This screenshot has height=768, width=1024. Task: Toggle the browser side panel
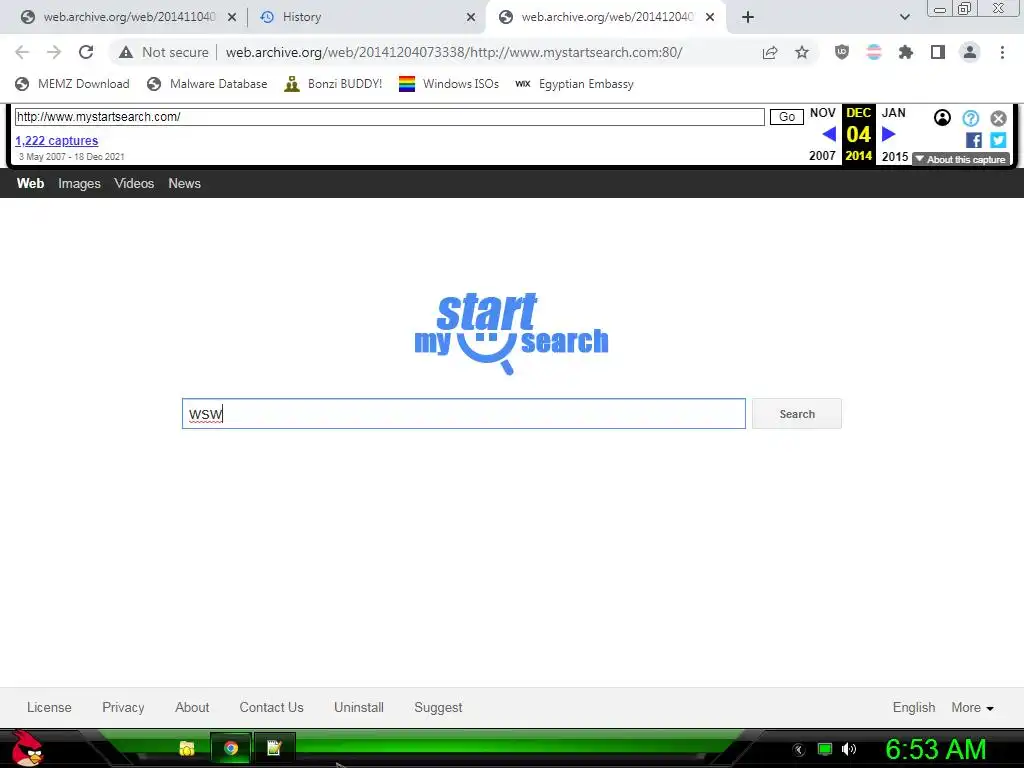click(x=938, y=52)
